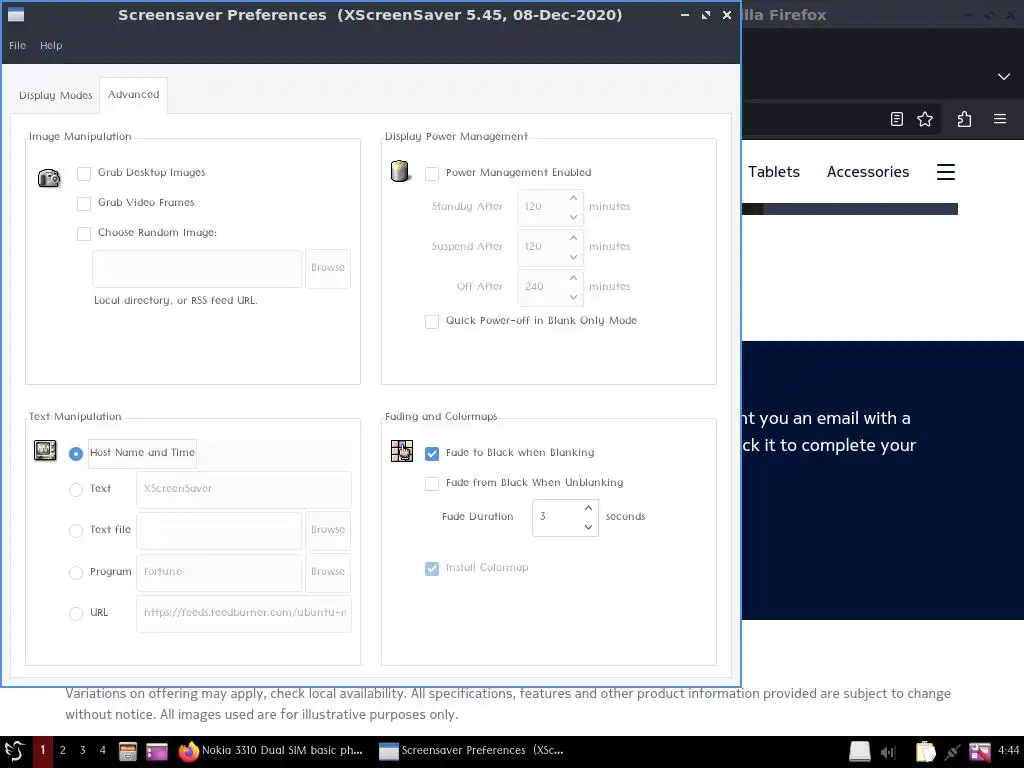Enable Power Management Enabled checkbox

click(x=432, y=173)
